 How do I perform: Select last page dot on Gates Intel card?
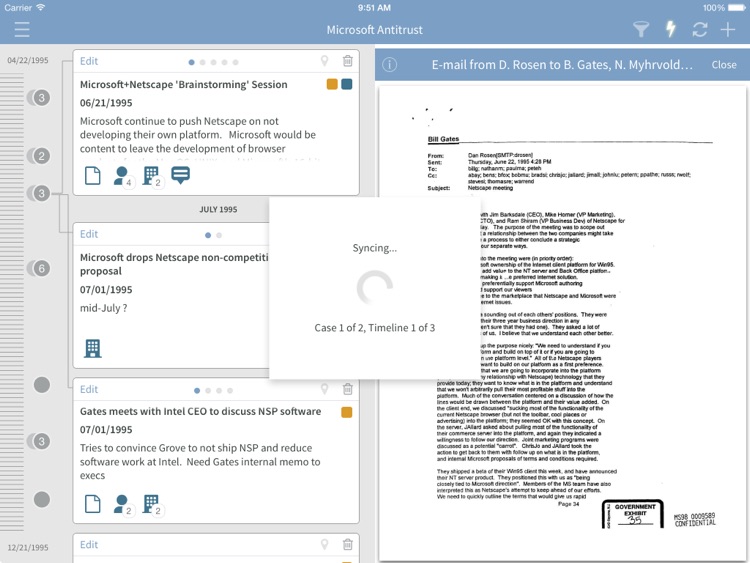tap(230, 390)
